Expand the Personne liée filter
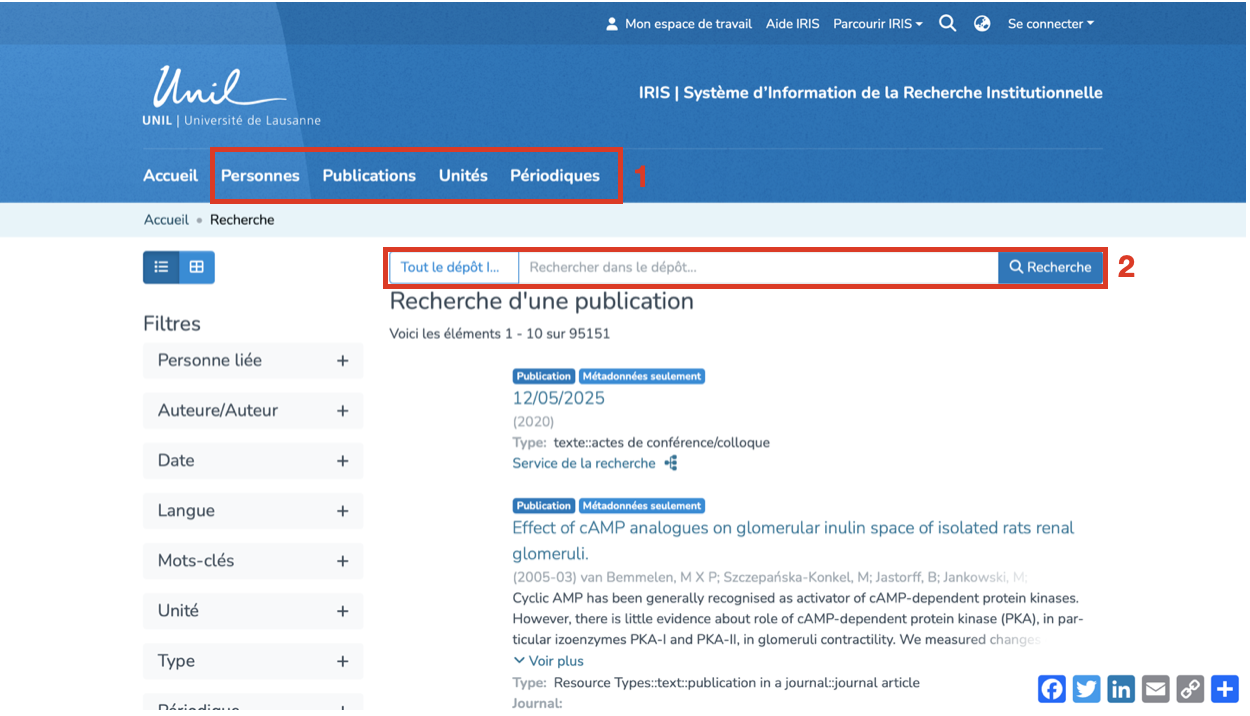Viewport: 1250px width, 716px height. [342, 361]
